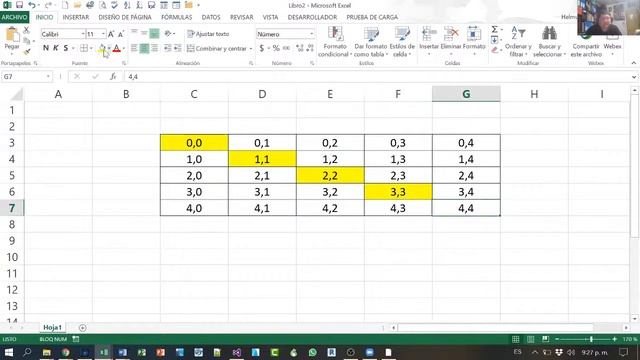Apply the red font color A icon

point(117,49)
